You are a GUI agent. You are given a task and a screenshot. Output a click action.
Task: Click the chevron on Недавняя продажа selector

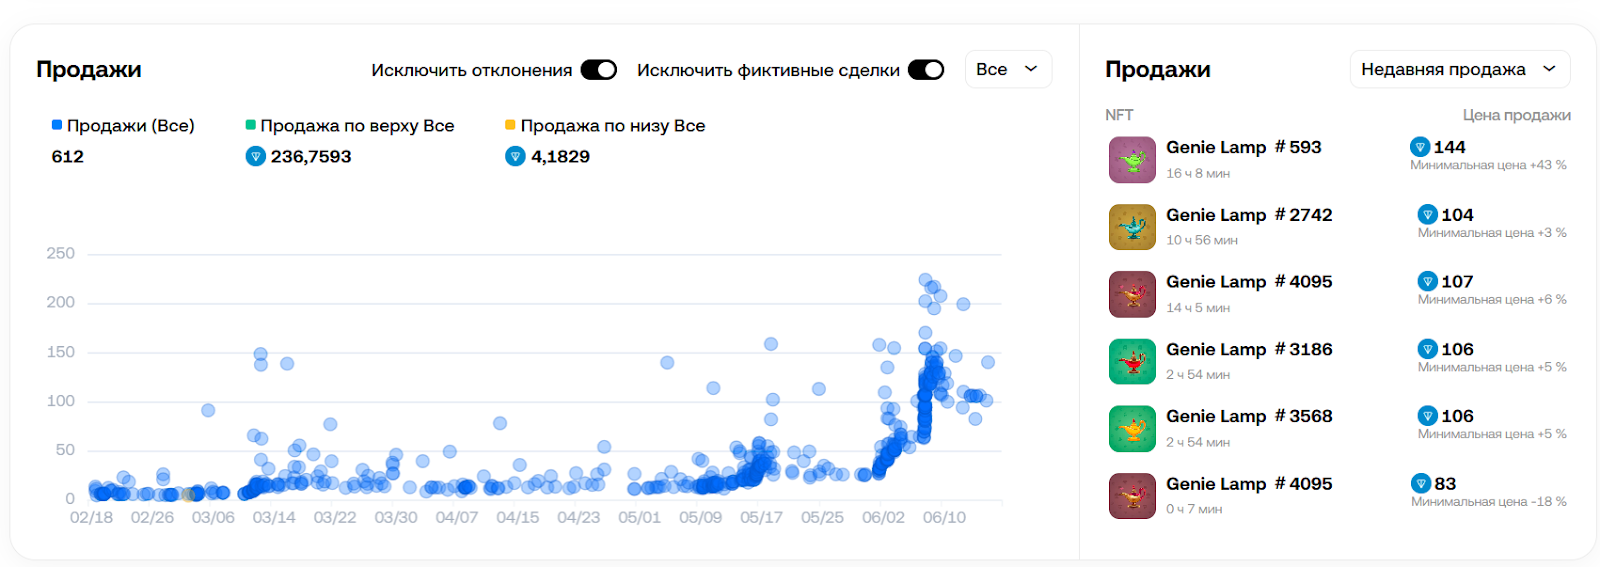tap(1549, 69)
